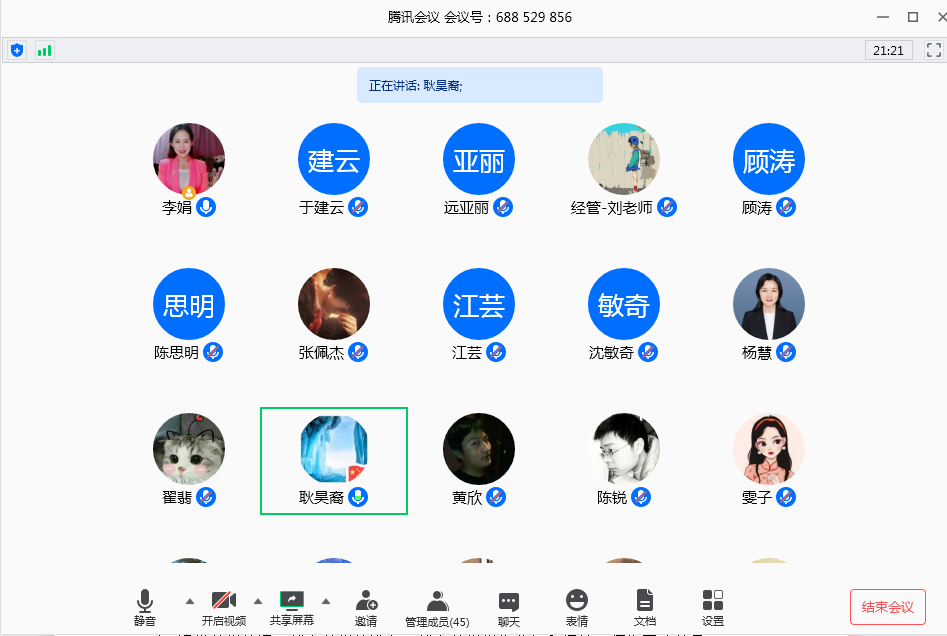Image resolution: width=947 pixels, height=636 pixels.
Task: Enter full screen mode via top-right icon
Action: 933,50
